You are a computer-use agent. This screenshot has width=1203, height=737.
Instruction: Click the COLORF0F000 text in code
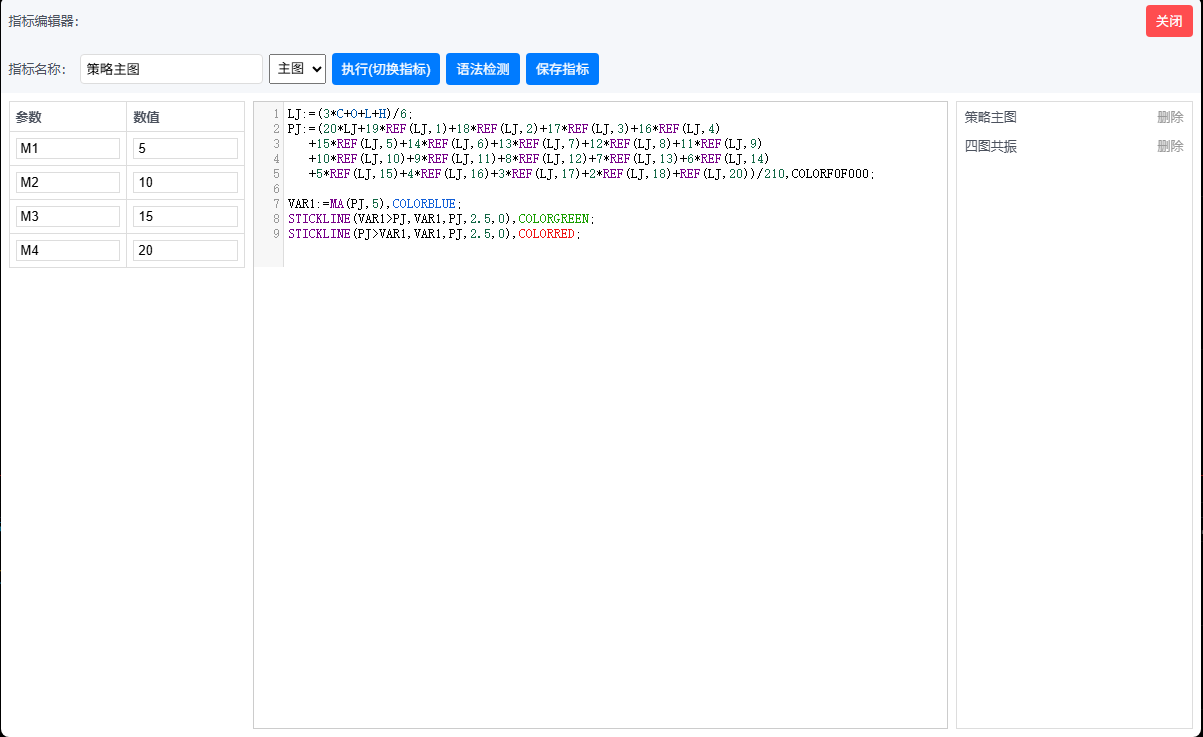click(832, 173)
